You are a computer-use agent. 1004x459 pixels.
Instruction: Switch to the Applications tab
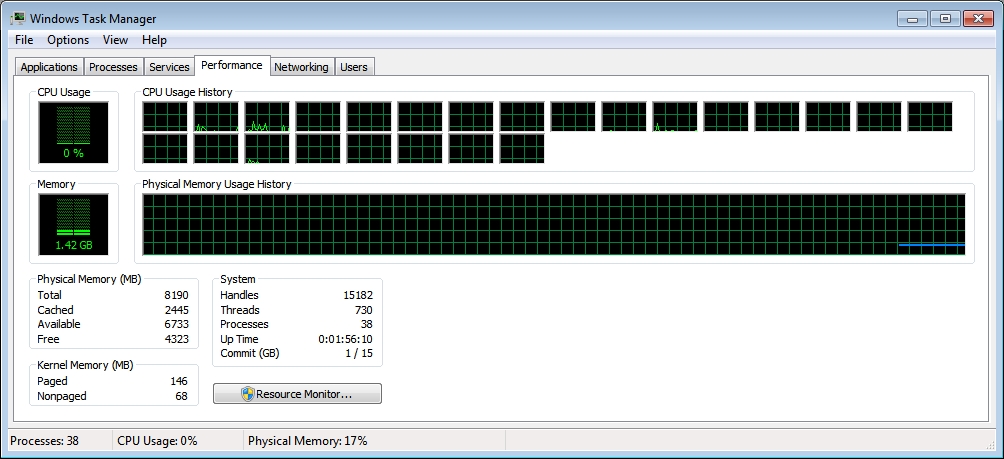coord(49,67)
